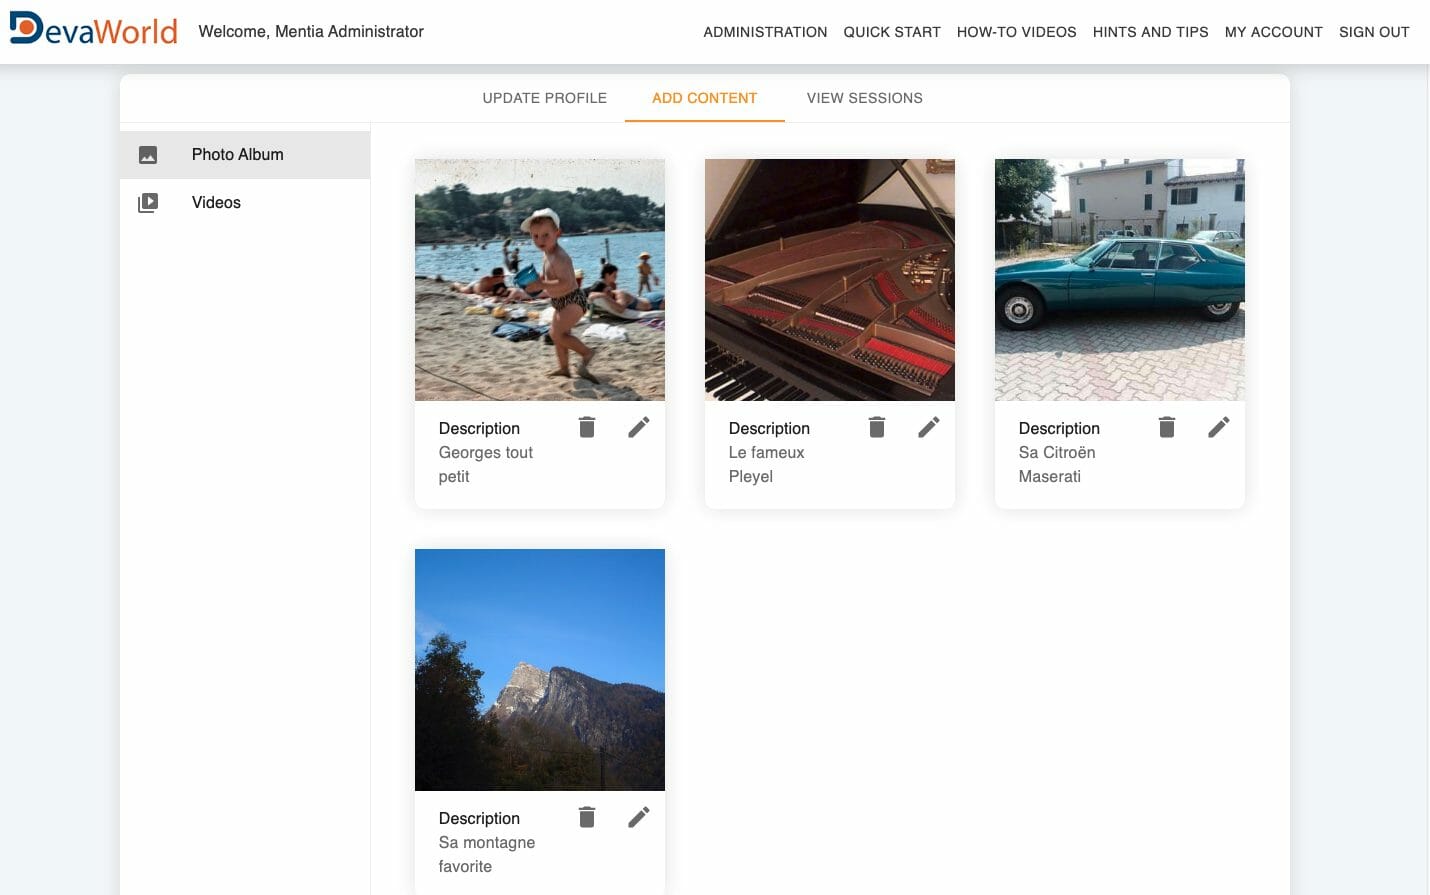This screenshot has height=895, width=1430.
Task: Delete the Le fameux Pleyel photo
Action: tap(877, 427)
